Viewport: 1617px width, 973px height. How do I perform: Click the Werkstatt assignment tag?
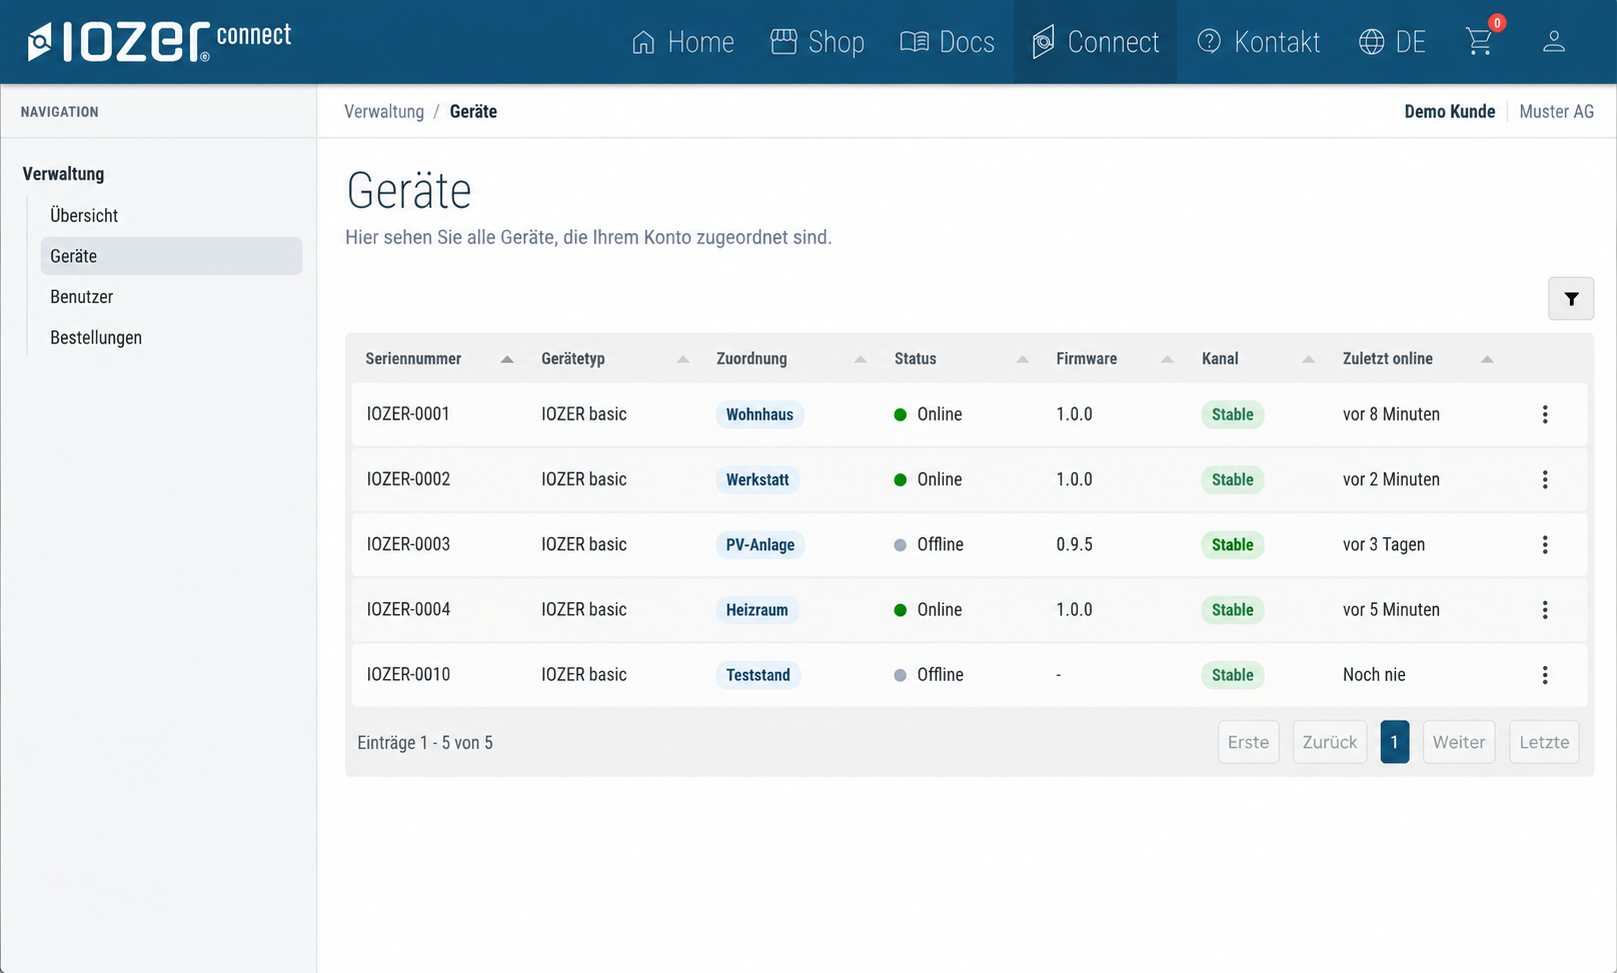[x=757, y=479]
